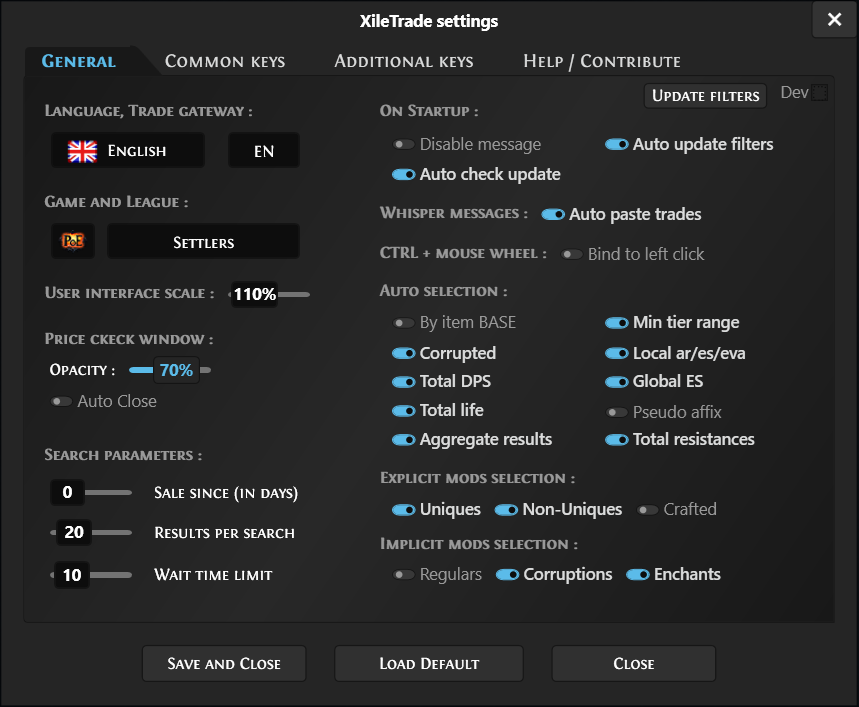Viewport: 859px width, 707px height.
Task: Toggle Non-Uniques explicit mods switch
Action: 506,510
